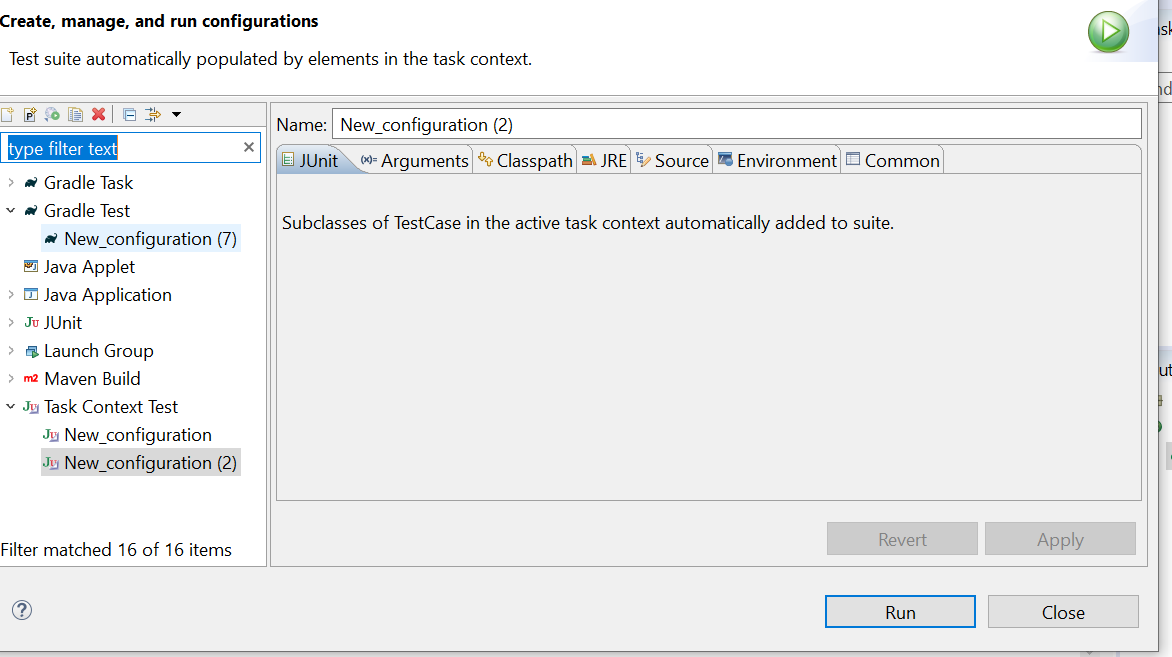Collapse all configurations in the tree
1172x657 pixels.
[x=129, y=115]
